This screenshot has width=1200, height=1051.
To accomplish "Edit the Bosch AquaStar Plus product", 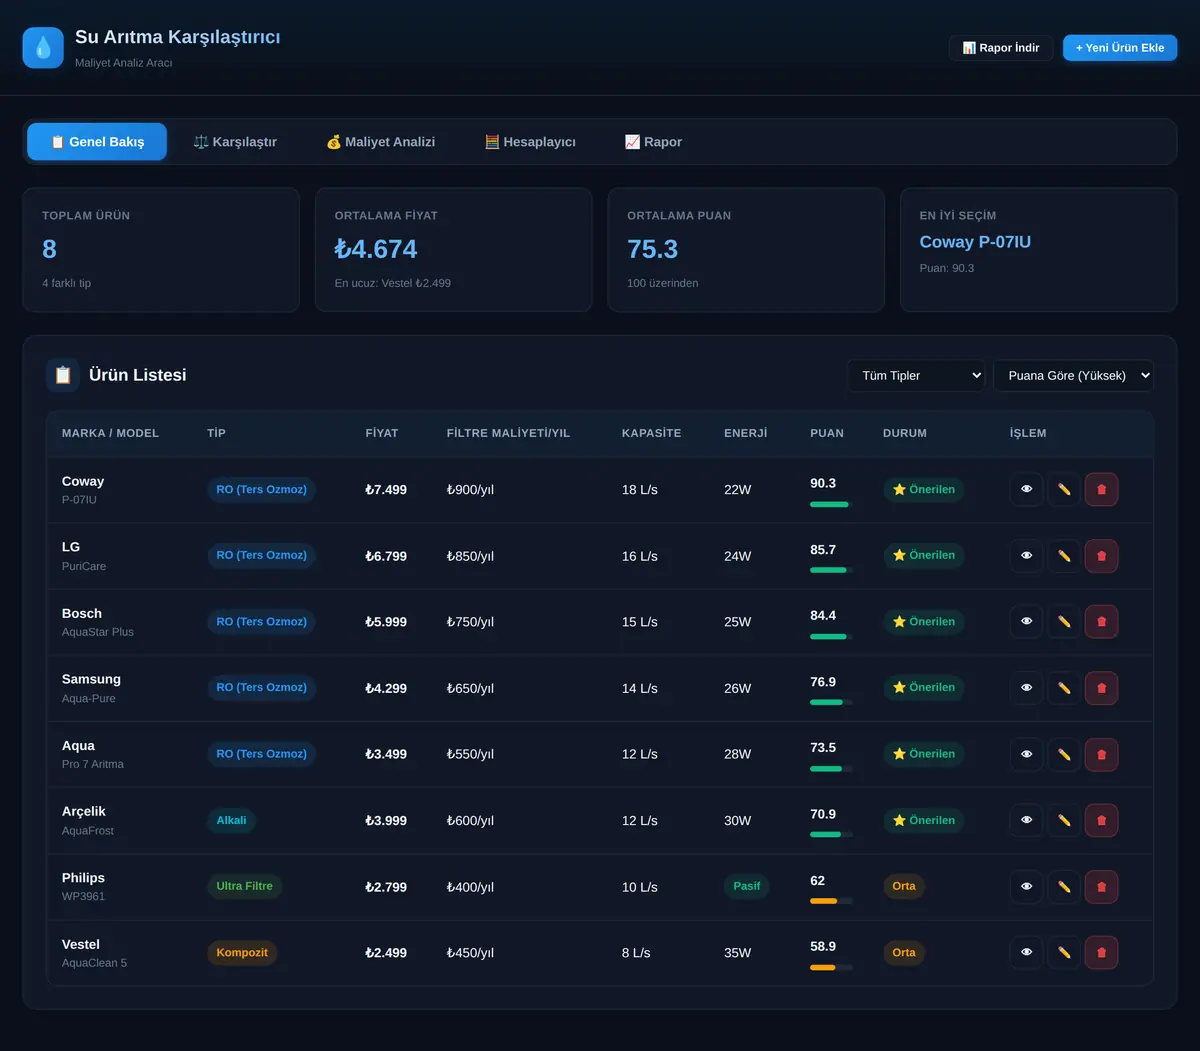I will (x=1064, y=622).
